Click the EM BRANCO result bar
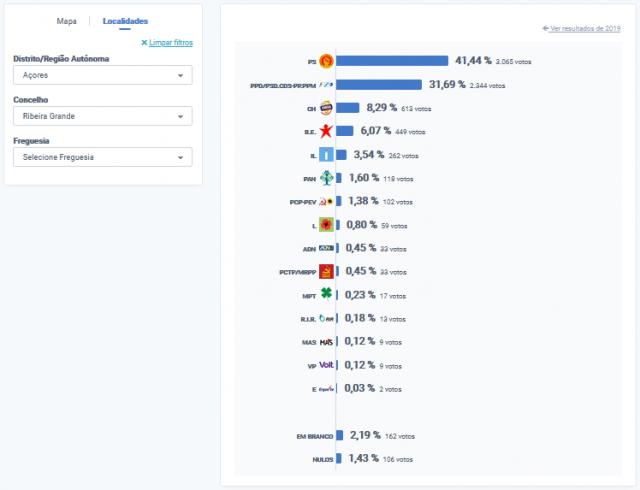The height and width of the screenshot is (490, 640). 340,435
